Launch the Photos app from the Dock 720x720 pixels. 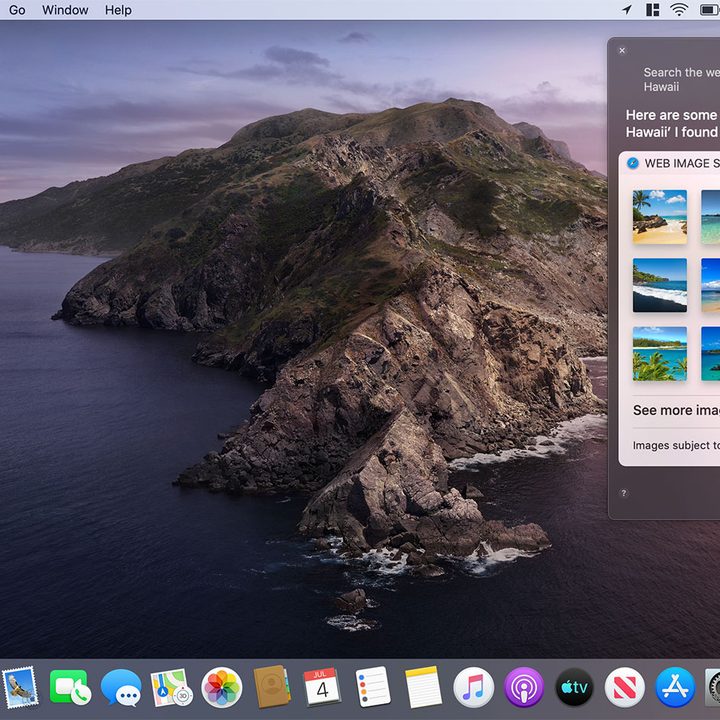tap(222, 687)
